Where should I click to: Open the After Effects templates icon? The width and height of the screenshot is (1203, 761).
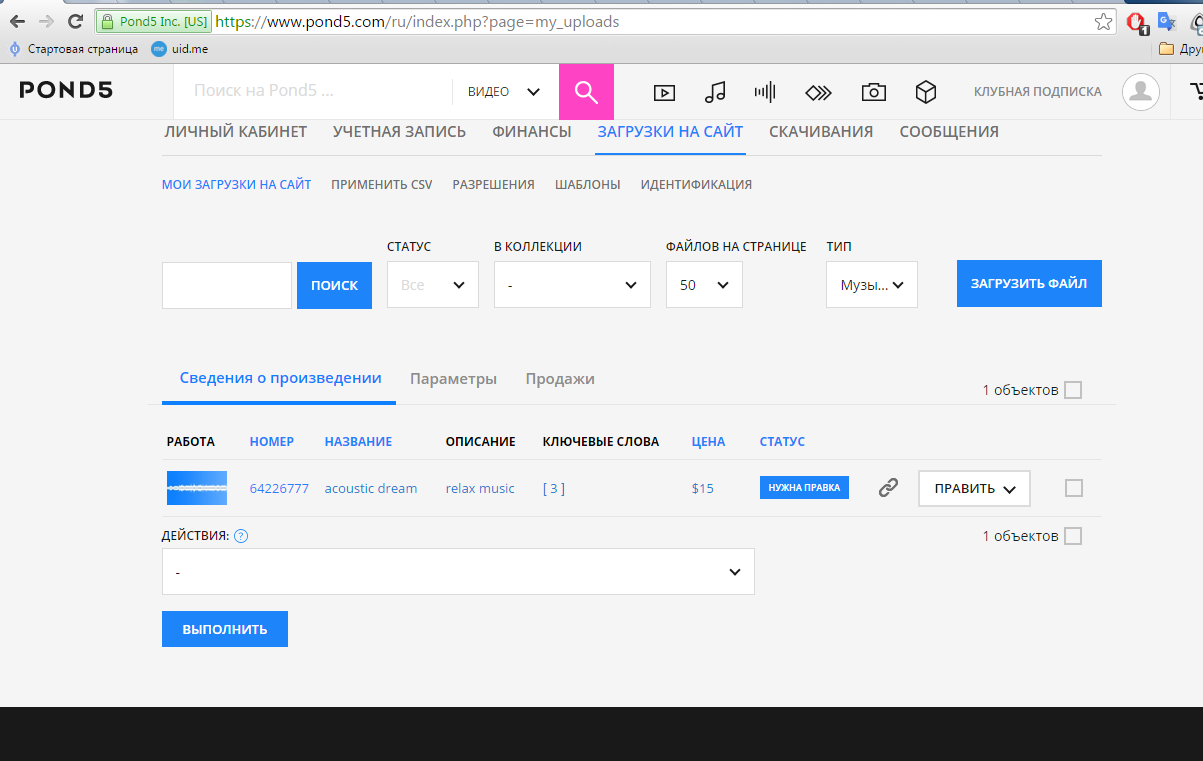[x=819, y=93]
